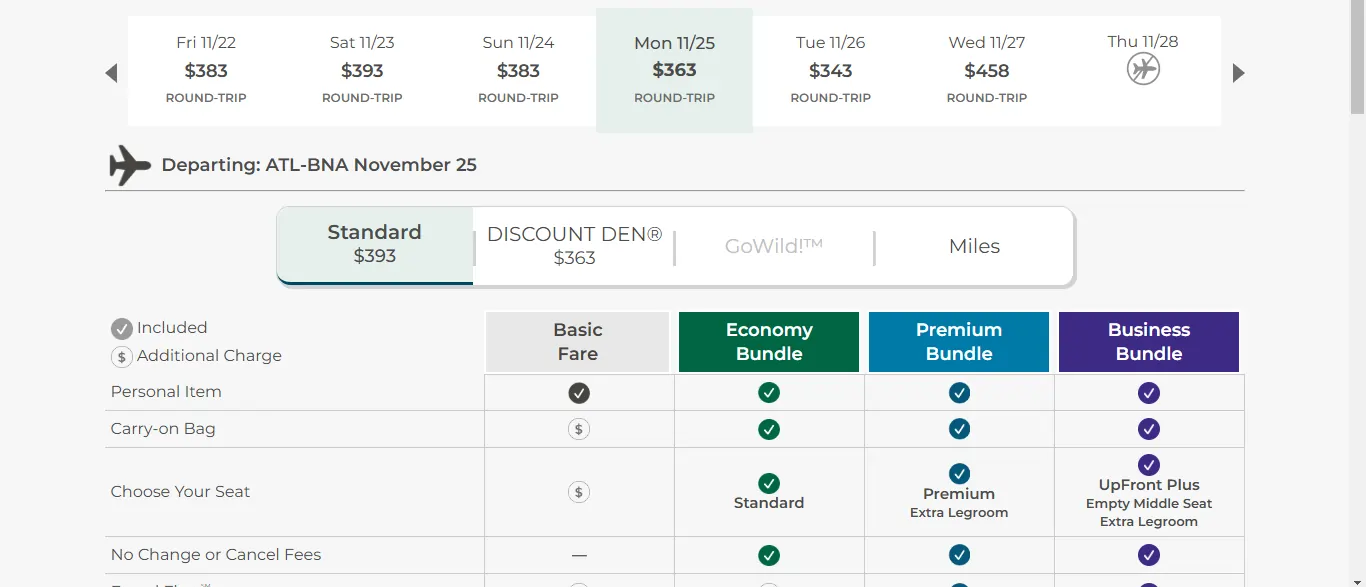Click Premium Bundle Carry-on Bag checkmark
This screenshot has height=587, width=1366.
pyautogui.click(x=959, y=429)
